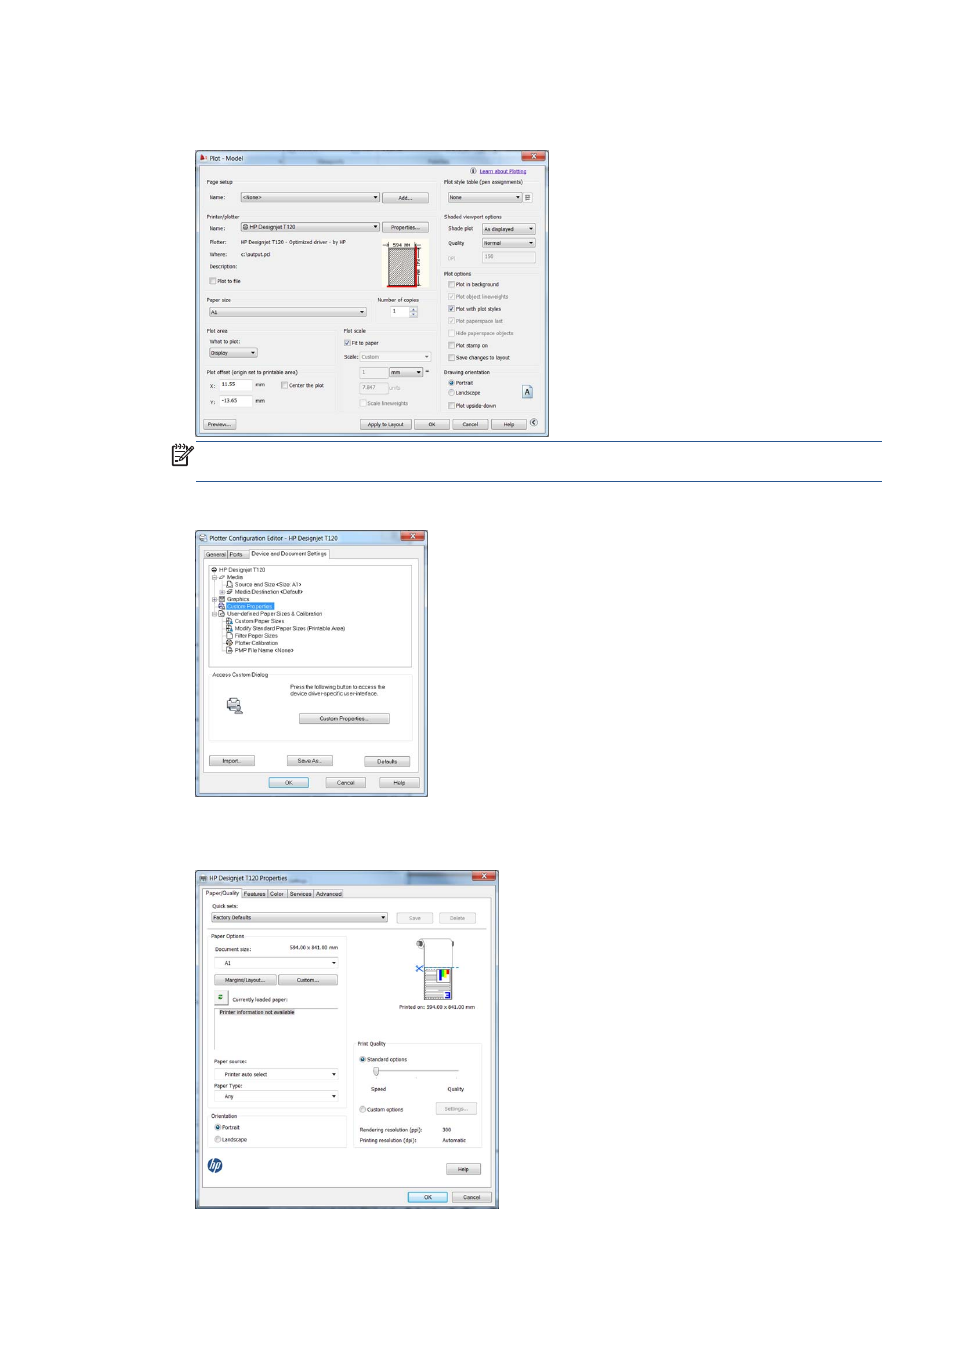Screen dimensions: 954x1350
Task: Click the Graphics node icon
Action: pyautogui.click(x=222, y=599)
